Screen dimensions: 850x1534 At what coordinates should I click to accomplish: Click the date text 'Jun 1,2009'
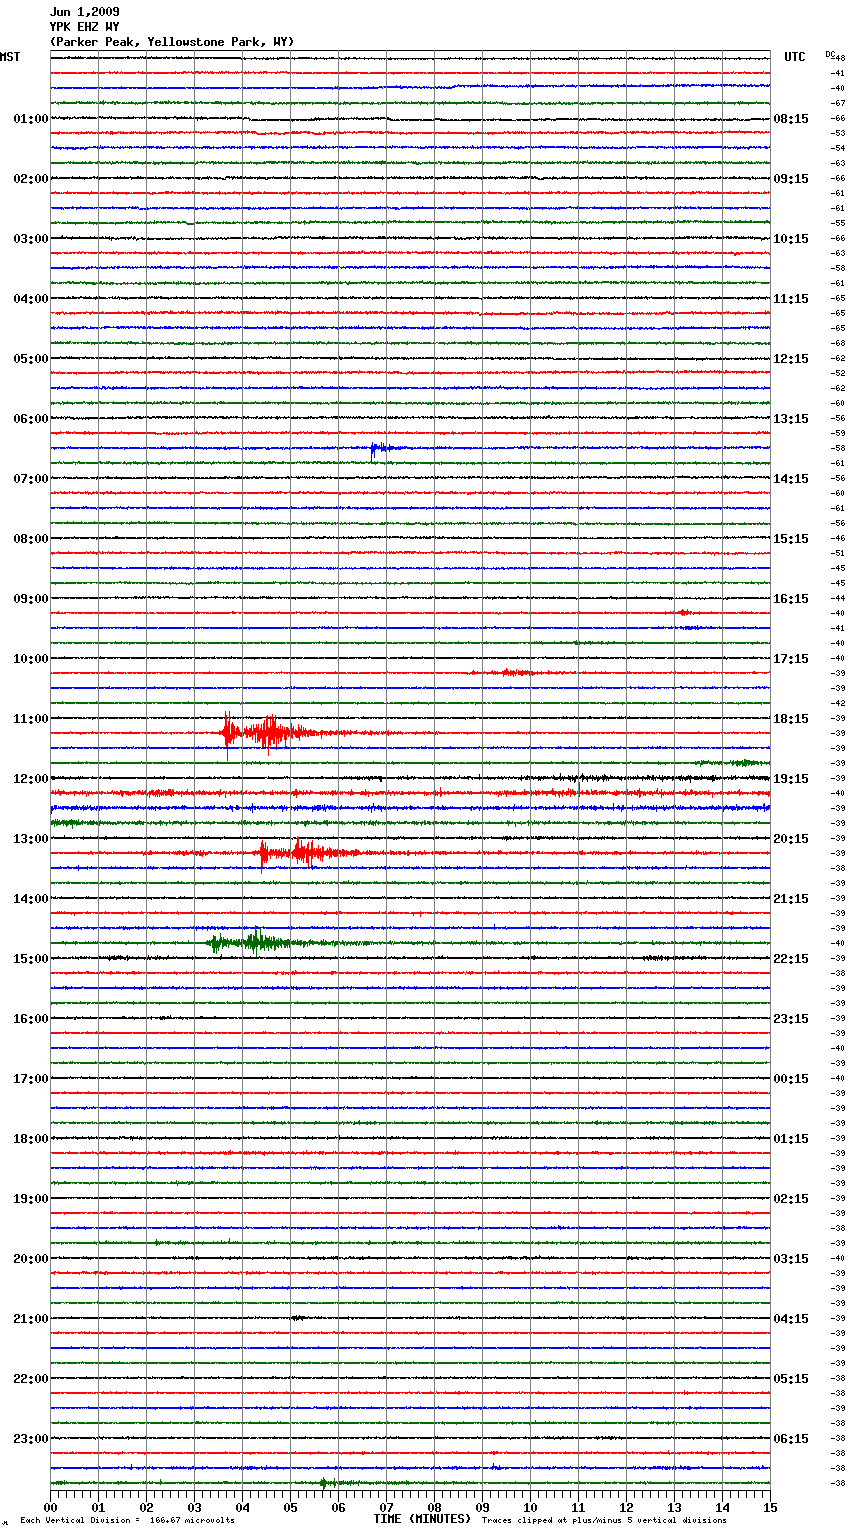click(84, 12)
